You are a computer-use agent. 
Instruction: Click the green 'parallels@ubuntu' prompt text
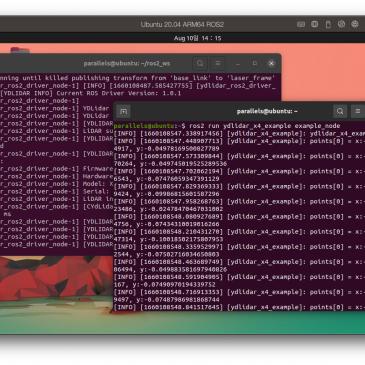[x=144, y=126]
